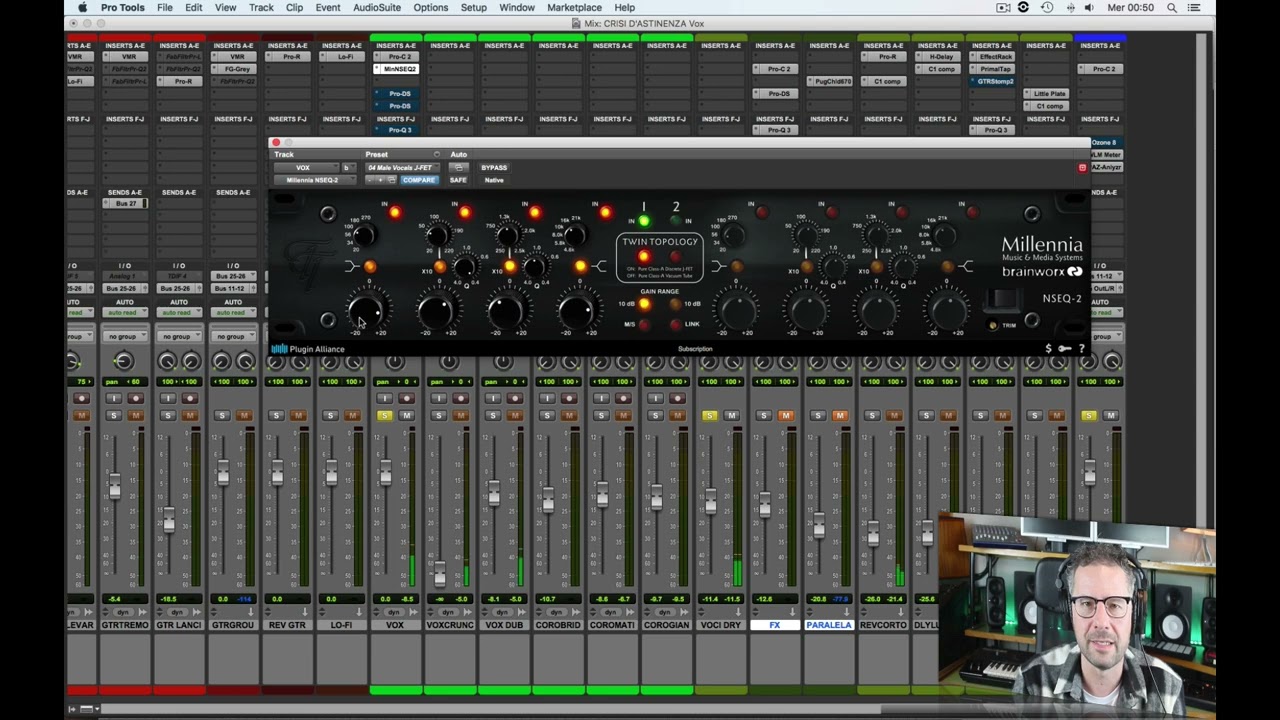The width and height of the screenshot is (1280, 720).
Task: Open the Marketplace menu
Action: click(574, 8)
